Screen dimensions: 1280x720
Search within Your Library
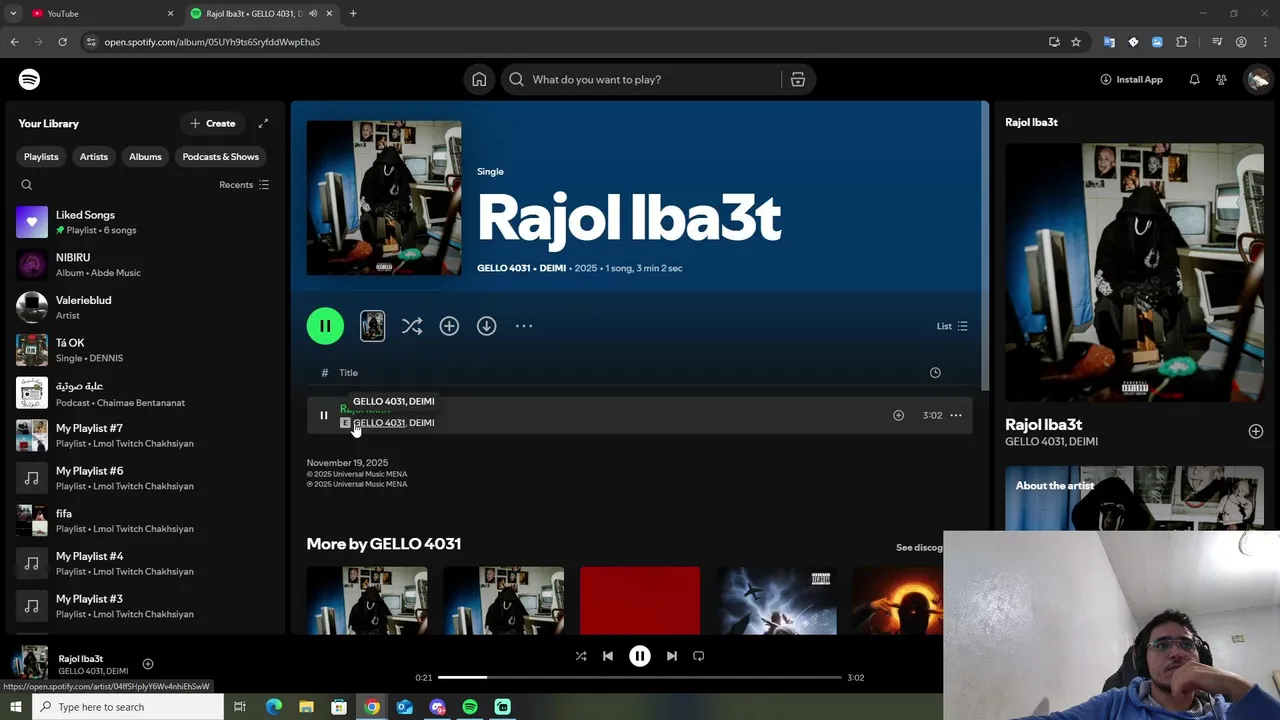pyautogui.click(x=27, y=185)
